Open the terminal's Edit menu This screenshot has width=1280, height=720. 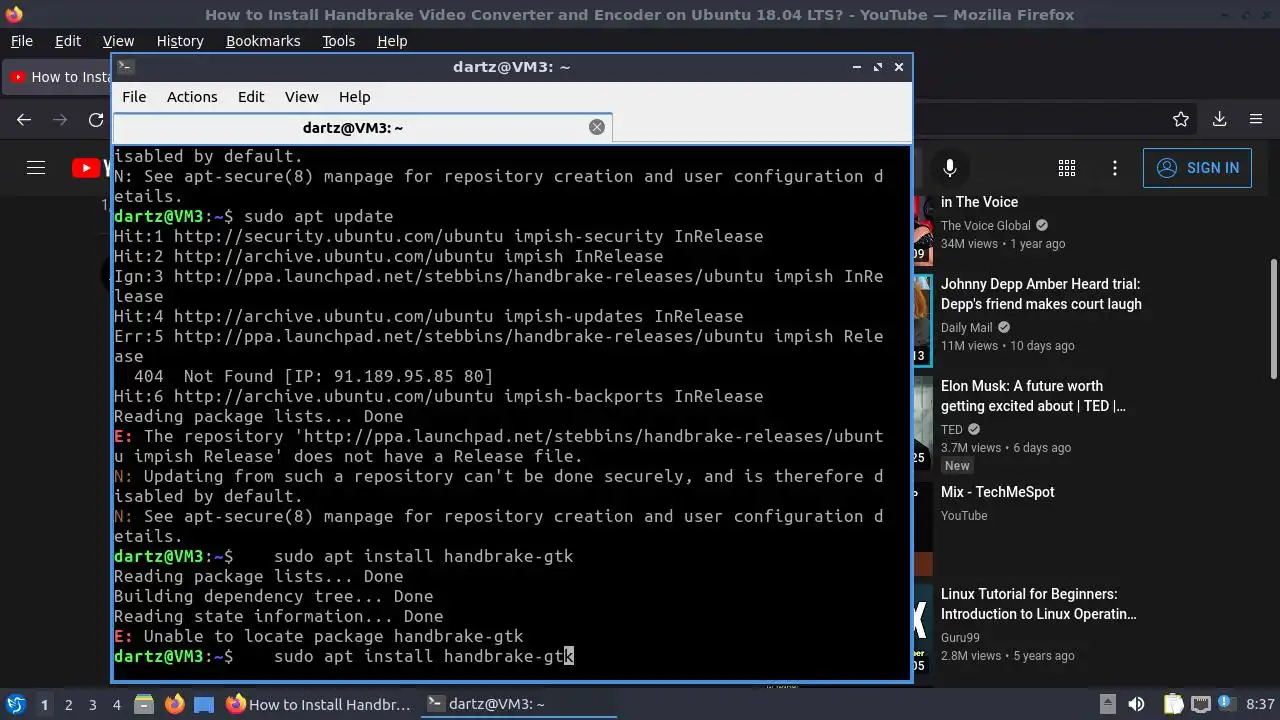251,97
